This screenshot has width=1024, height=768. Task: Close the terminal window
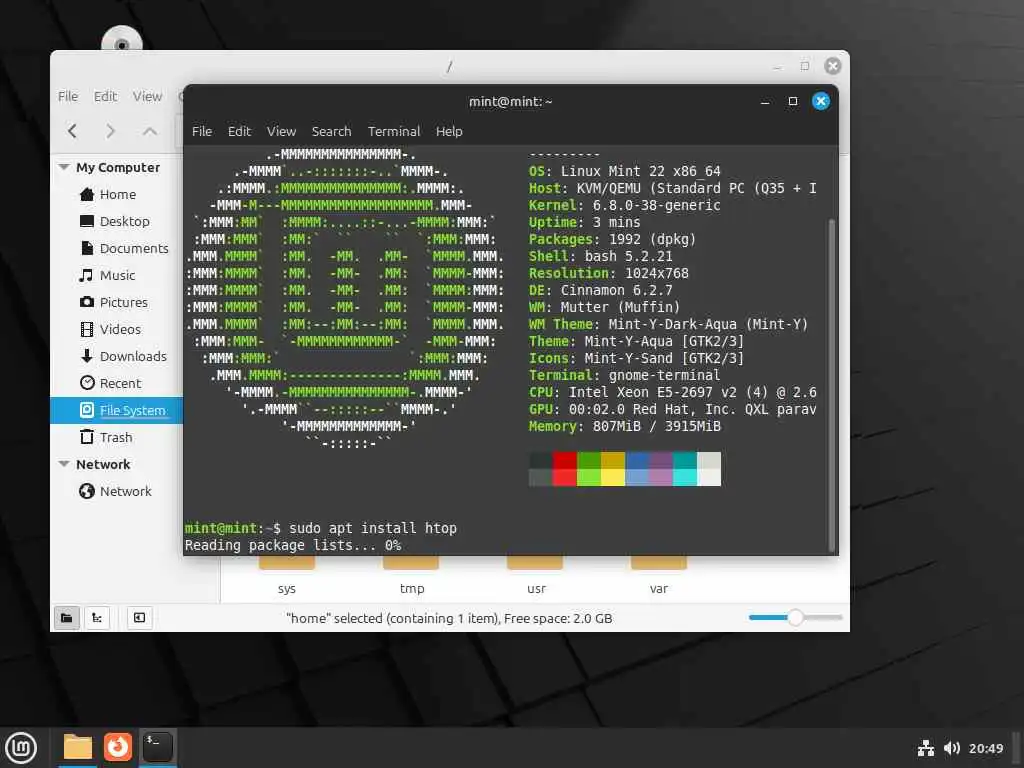click(821, 101)
